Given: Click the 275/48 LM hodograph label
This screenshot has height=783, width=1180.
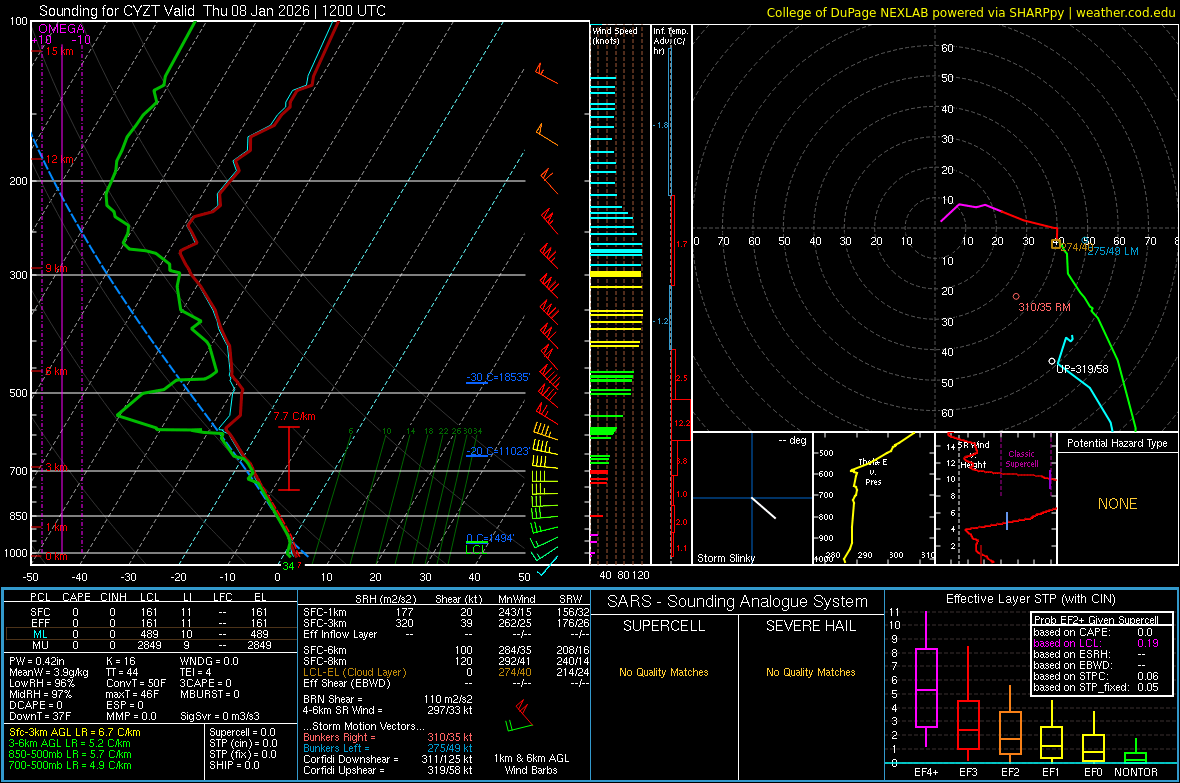Looking at the screenshot, I should (x=1113, y=251).
